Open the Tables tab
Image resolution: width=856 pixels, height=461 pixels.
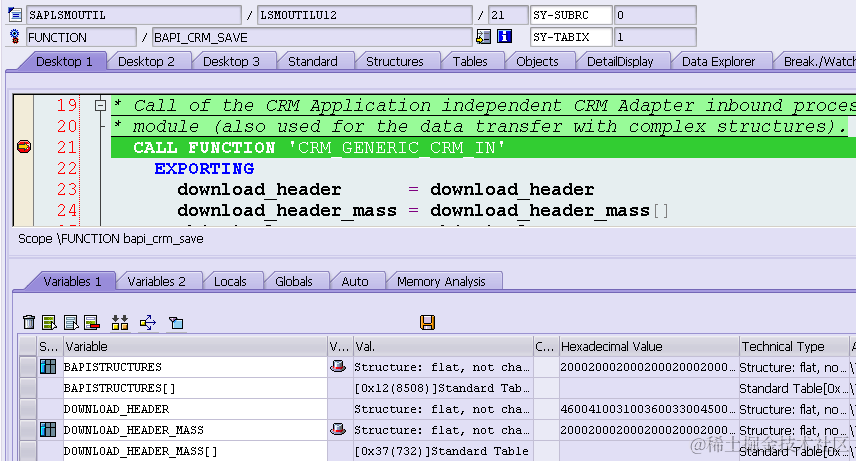click(470, 61)
